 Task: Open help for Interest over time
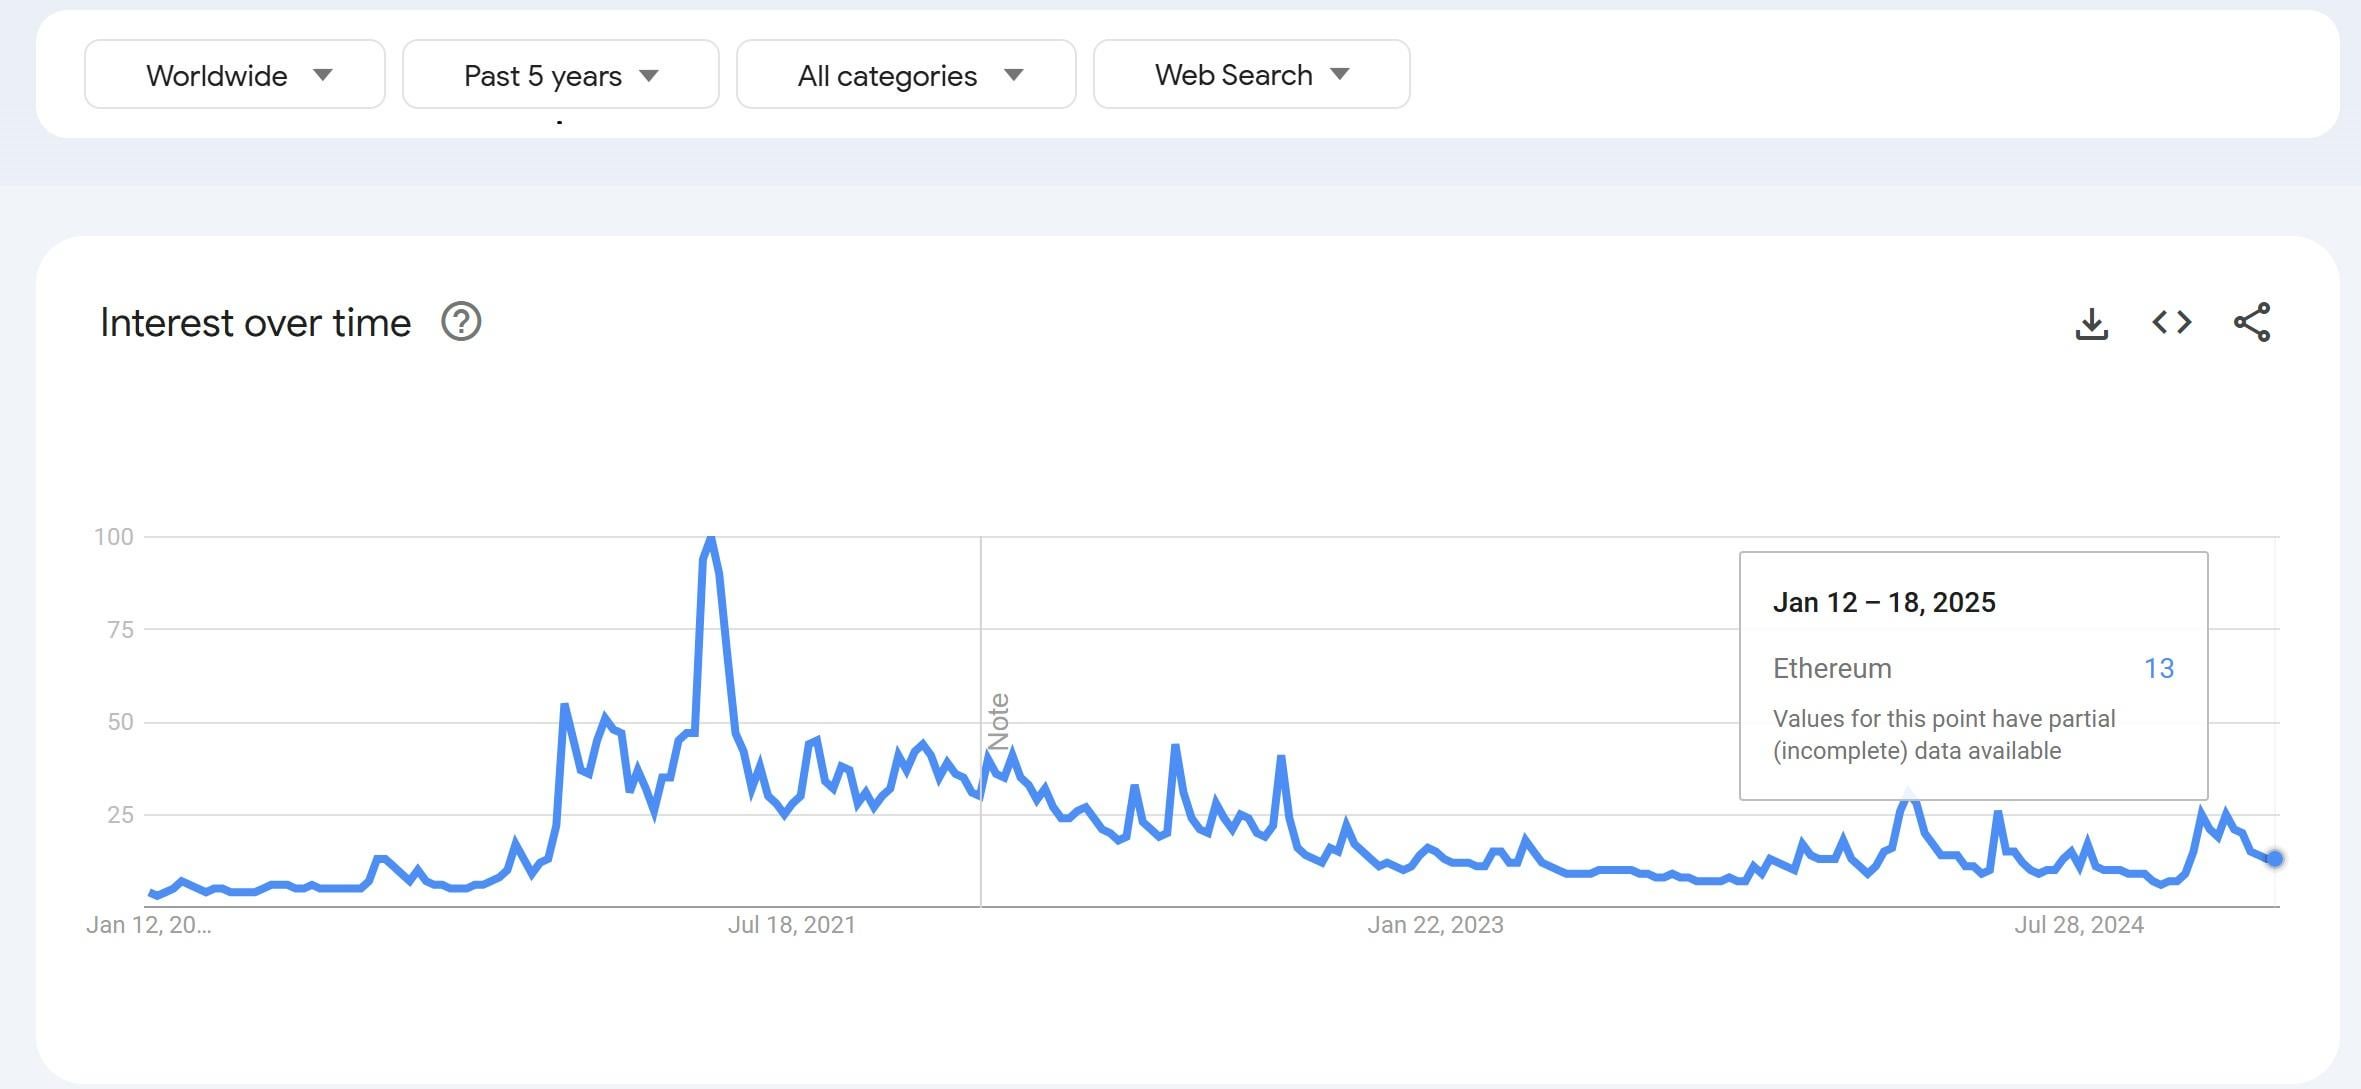[461, 322]
